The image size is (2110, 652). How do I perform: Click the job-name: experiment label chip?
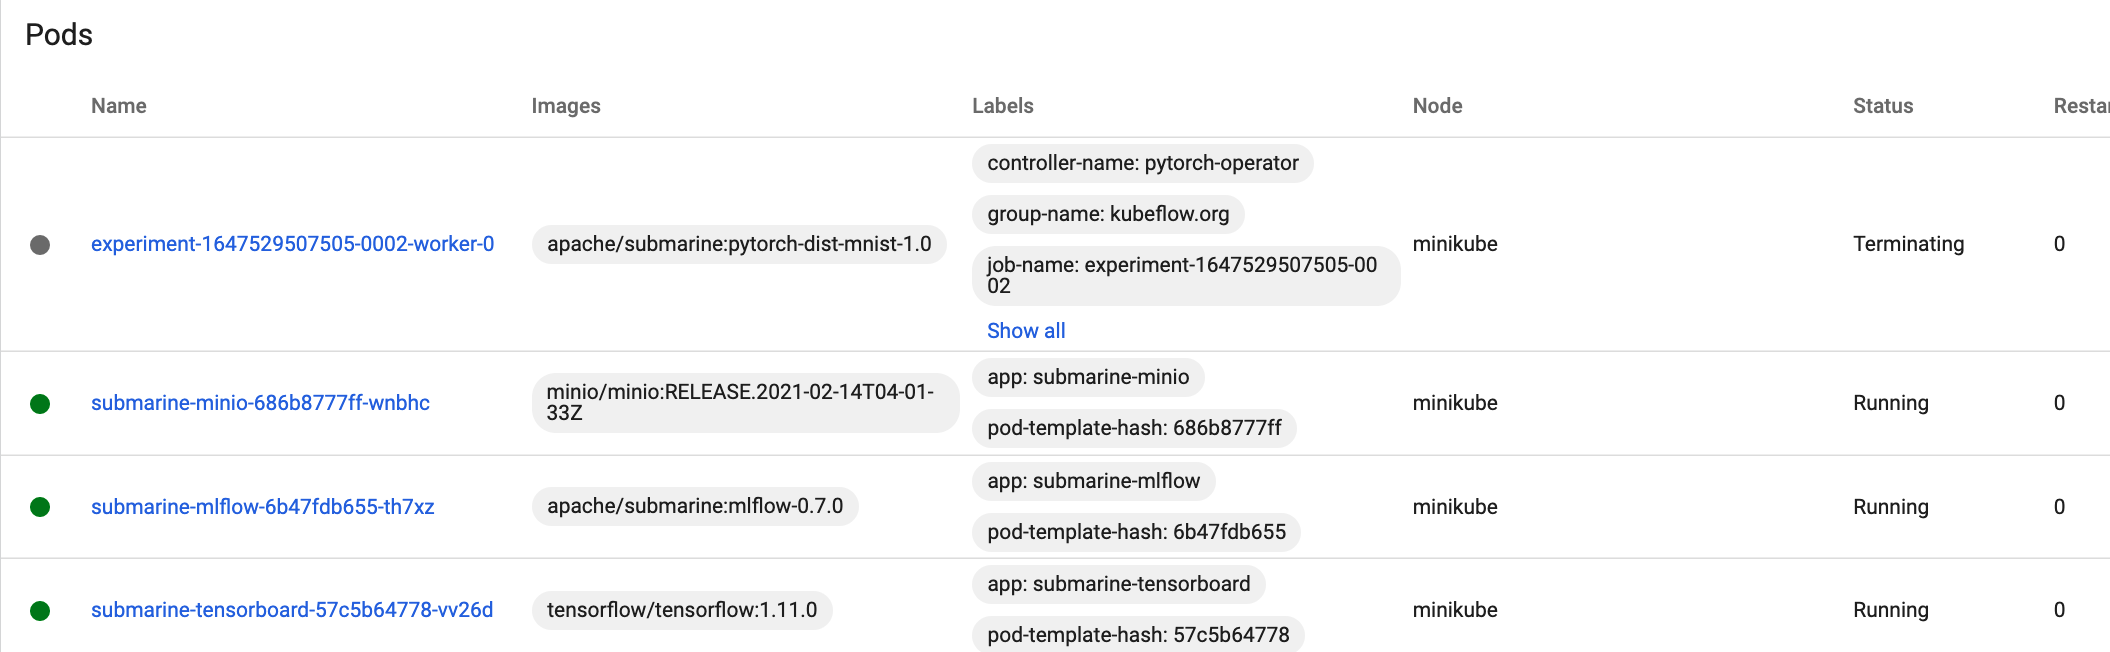tap(1186, 276)
